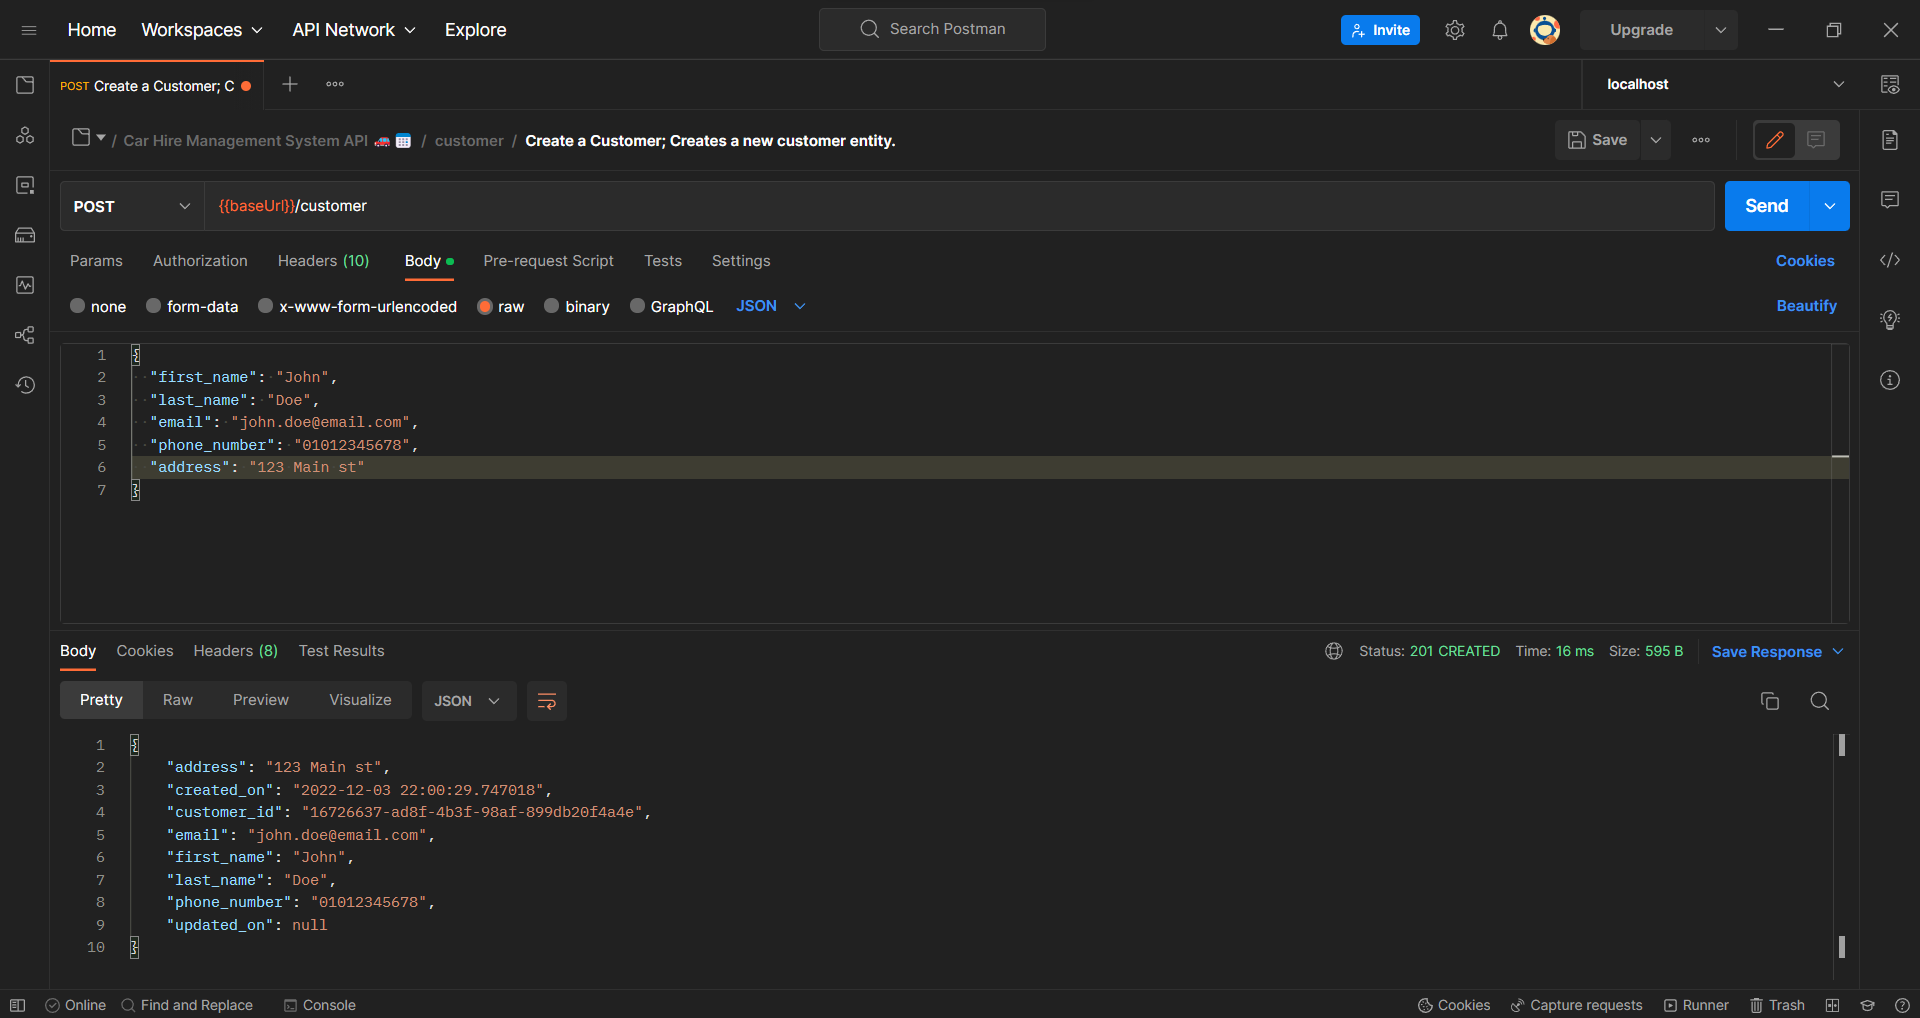
Task: Switch to comment mode icon
Action: point(1817,140)
